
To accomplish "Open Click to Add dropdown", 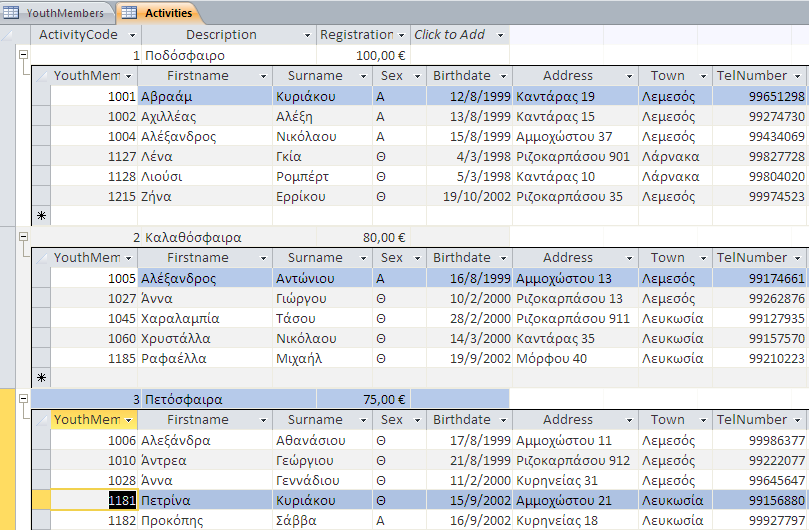I will coord(500,35).
